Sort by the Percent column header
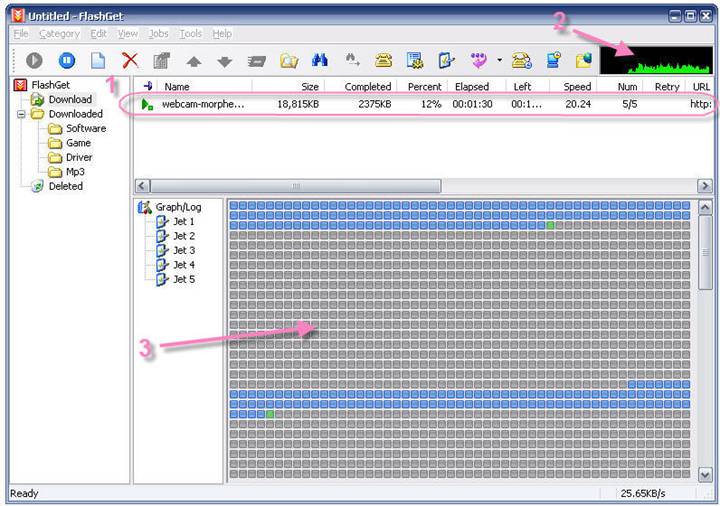 tap(424, 86)
